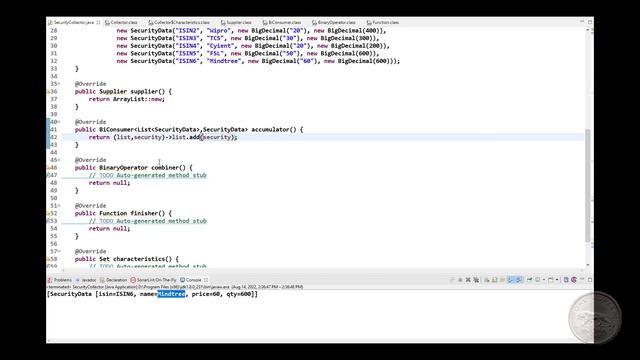Toggle Scroll Lock in the console
The image size is (640, 360).
494,280
